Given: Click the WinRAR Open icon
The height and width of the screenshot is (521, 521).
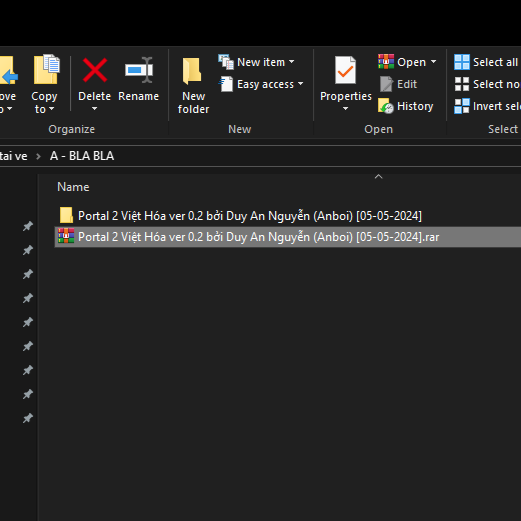Looking at the screenshot, I should 386,62.
